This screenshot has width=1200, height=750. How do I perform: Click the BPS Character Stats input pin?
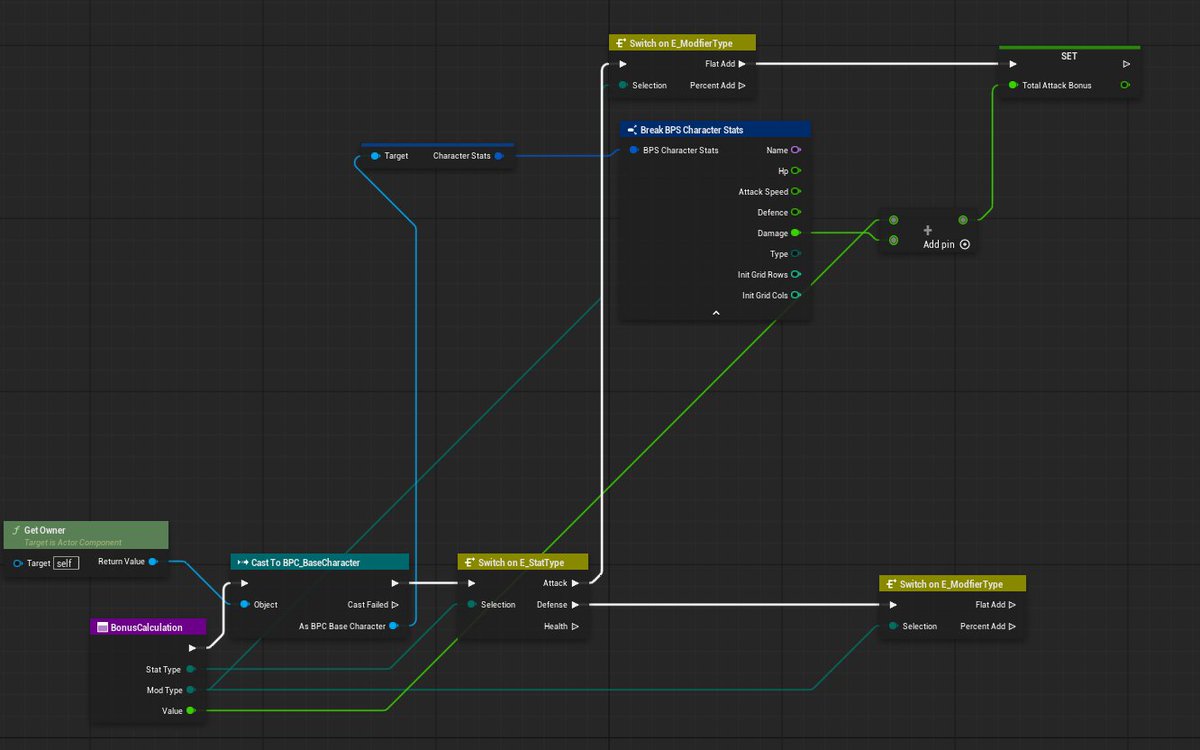point(634,150)
